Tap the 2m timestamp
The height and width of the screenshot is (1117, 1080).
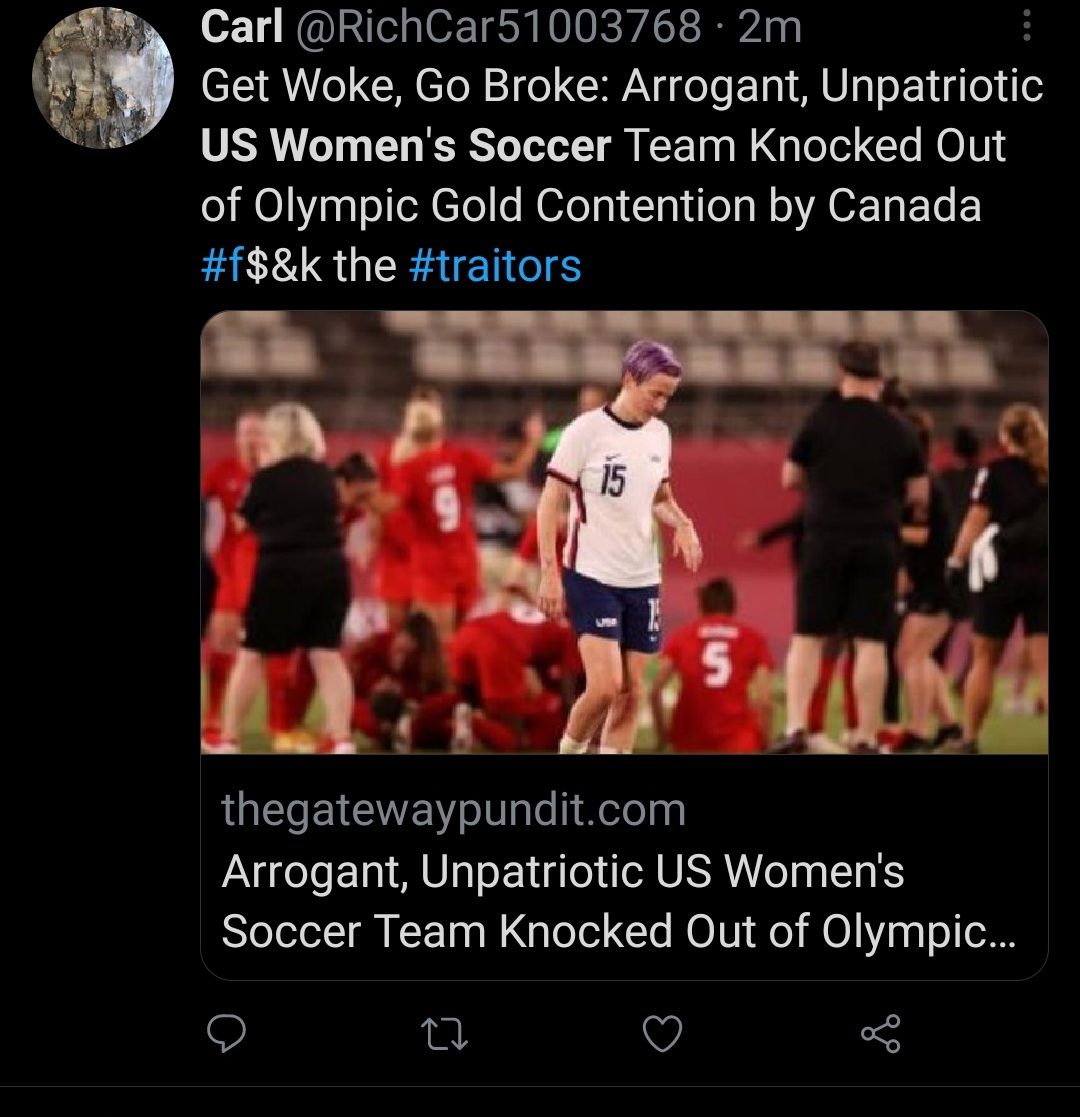click(770, 28)
